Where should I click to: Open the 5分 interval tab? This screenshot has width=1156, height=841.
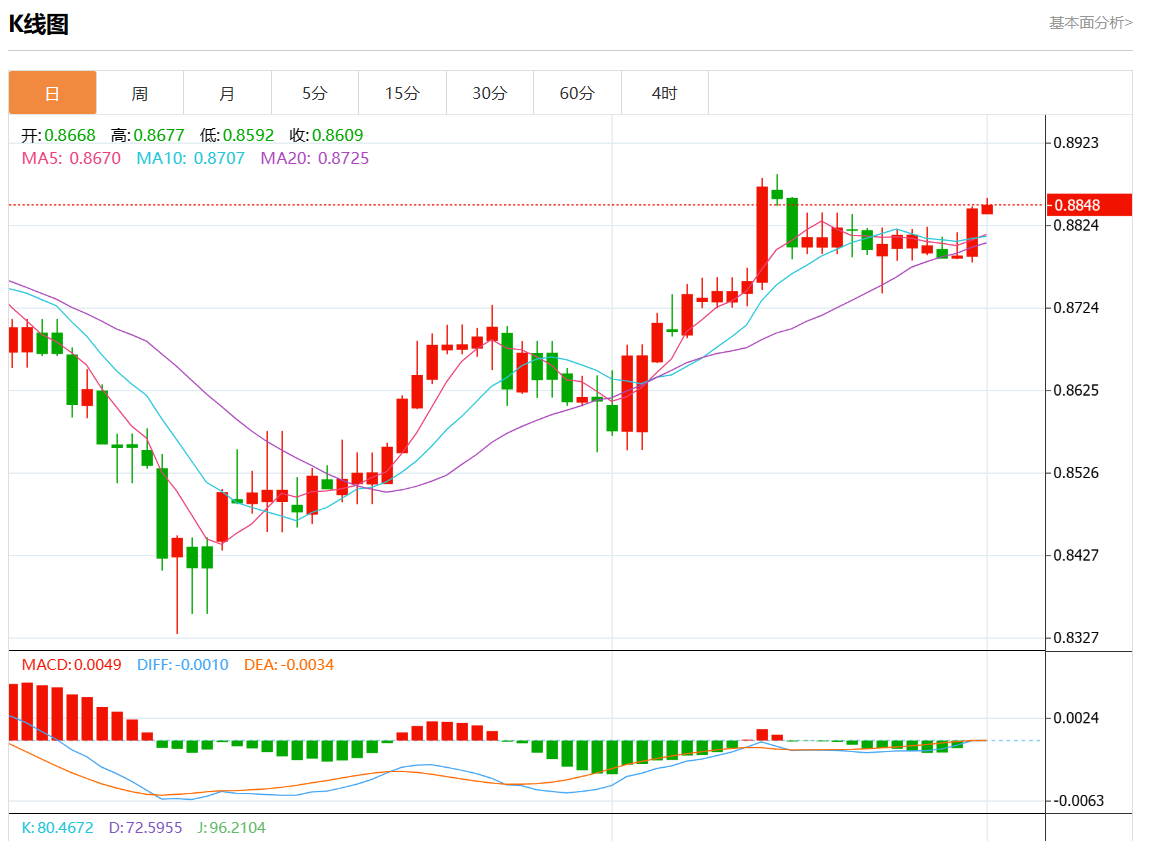[x=314, y=93]
